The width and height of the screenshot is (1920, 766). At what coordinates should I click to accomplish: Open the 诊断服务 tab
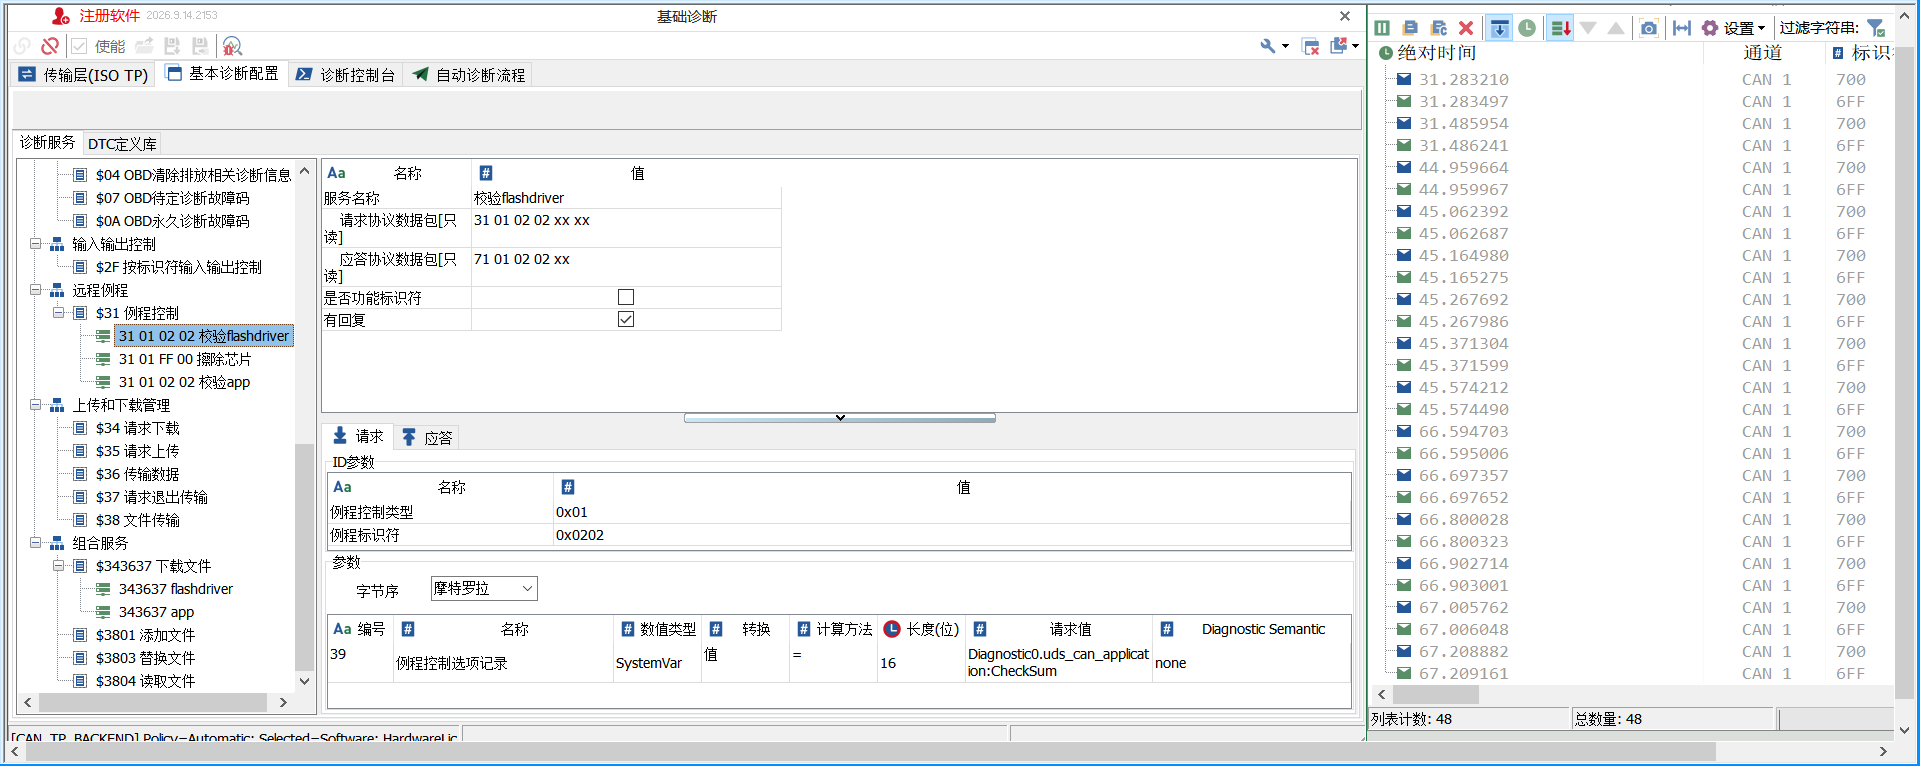pyautogui.click(x=48, y=143)
